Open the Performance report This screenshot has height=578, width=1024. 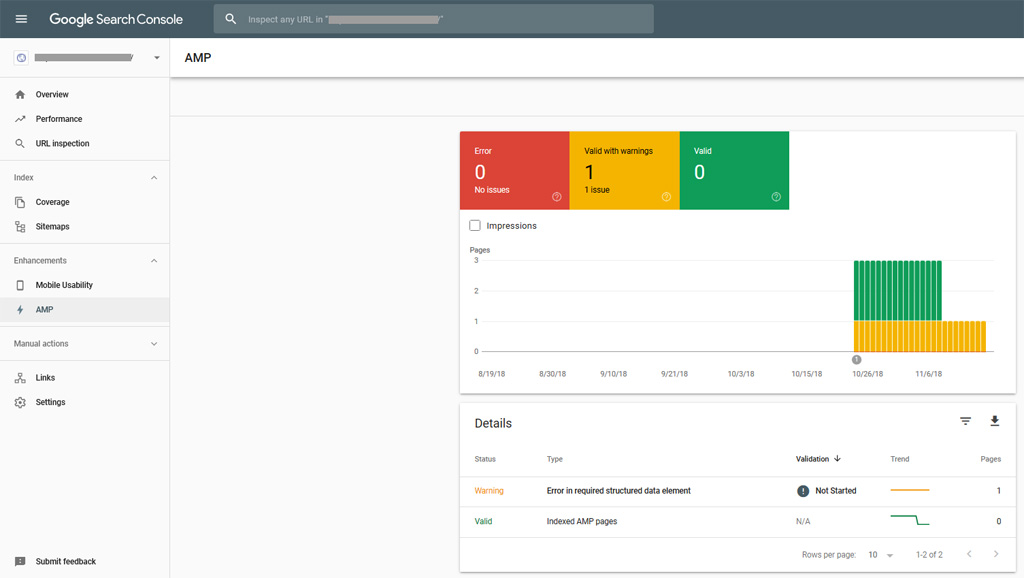pyautogui.click(x=20, y=118)
